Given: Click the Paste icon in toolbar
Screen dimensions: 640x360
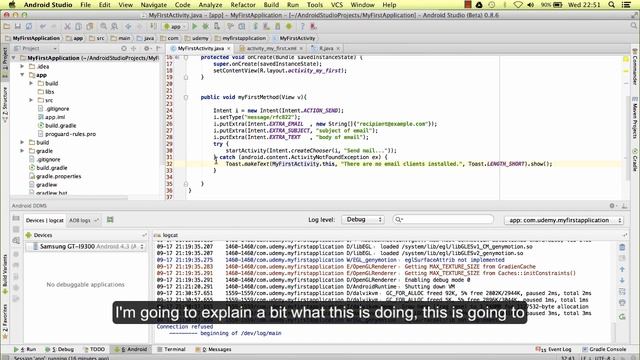Looking at the screenshot, I should pyautogui.click(x=89, y=27).
